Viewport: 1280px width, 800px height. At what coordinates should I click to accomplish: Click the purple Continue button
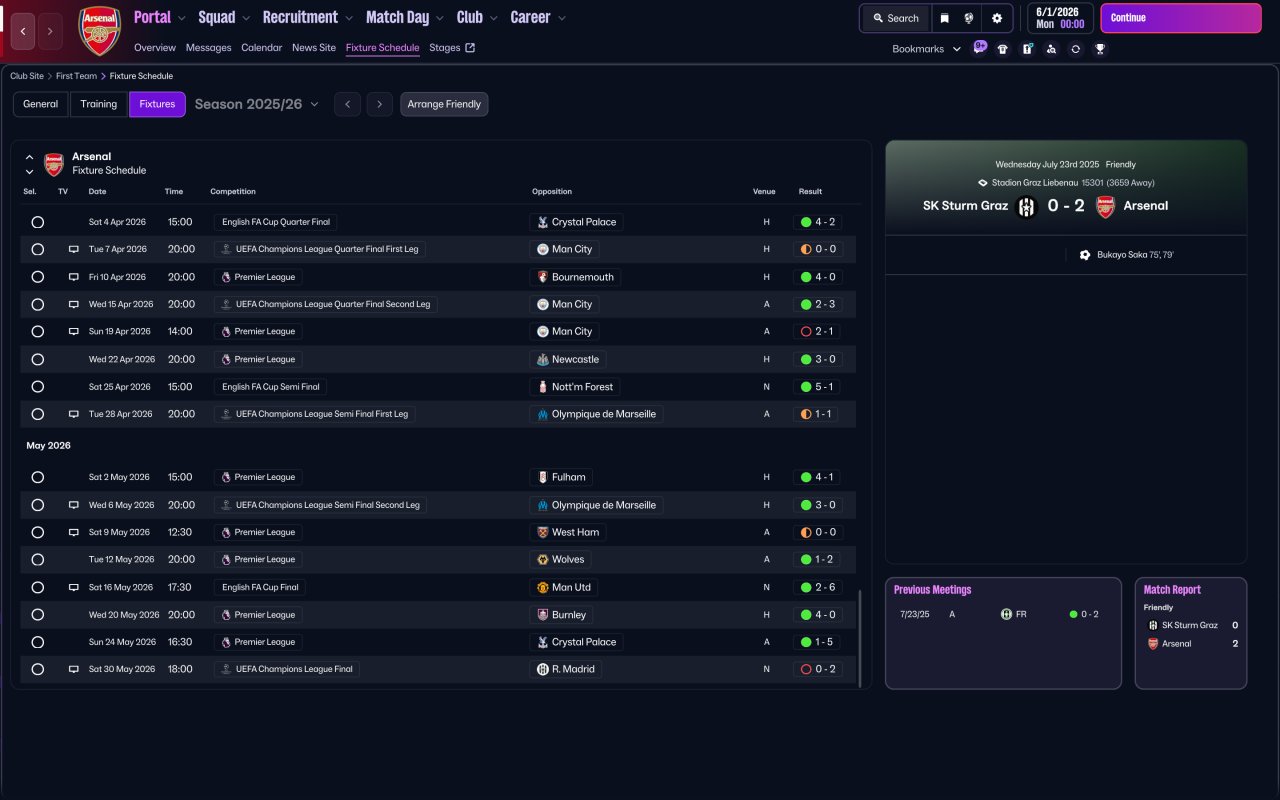1181,18
